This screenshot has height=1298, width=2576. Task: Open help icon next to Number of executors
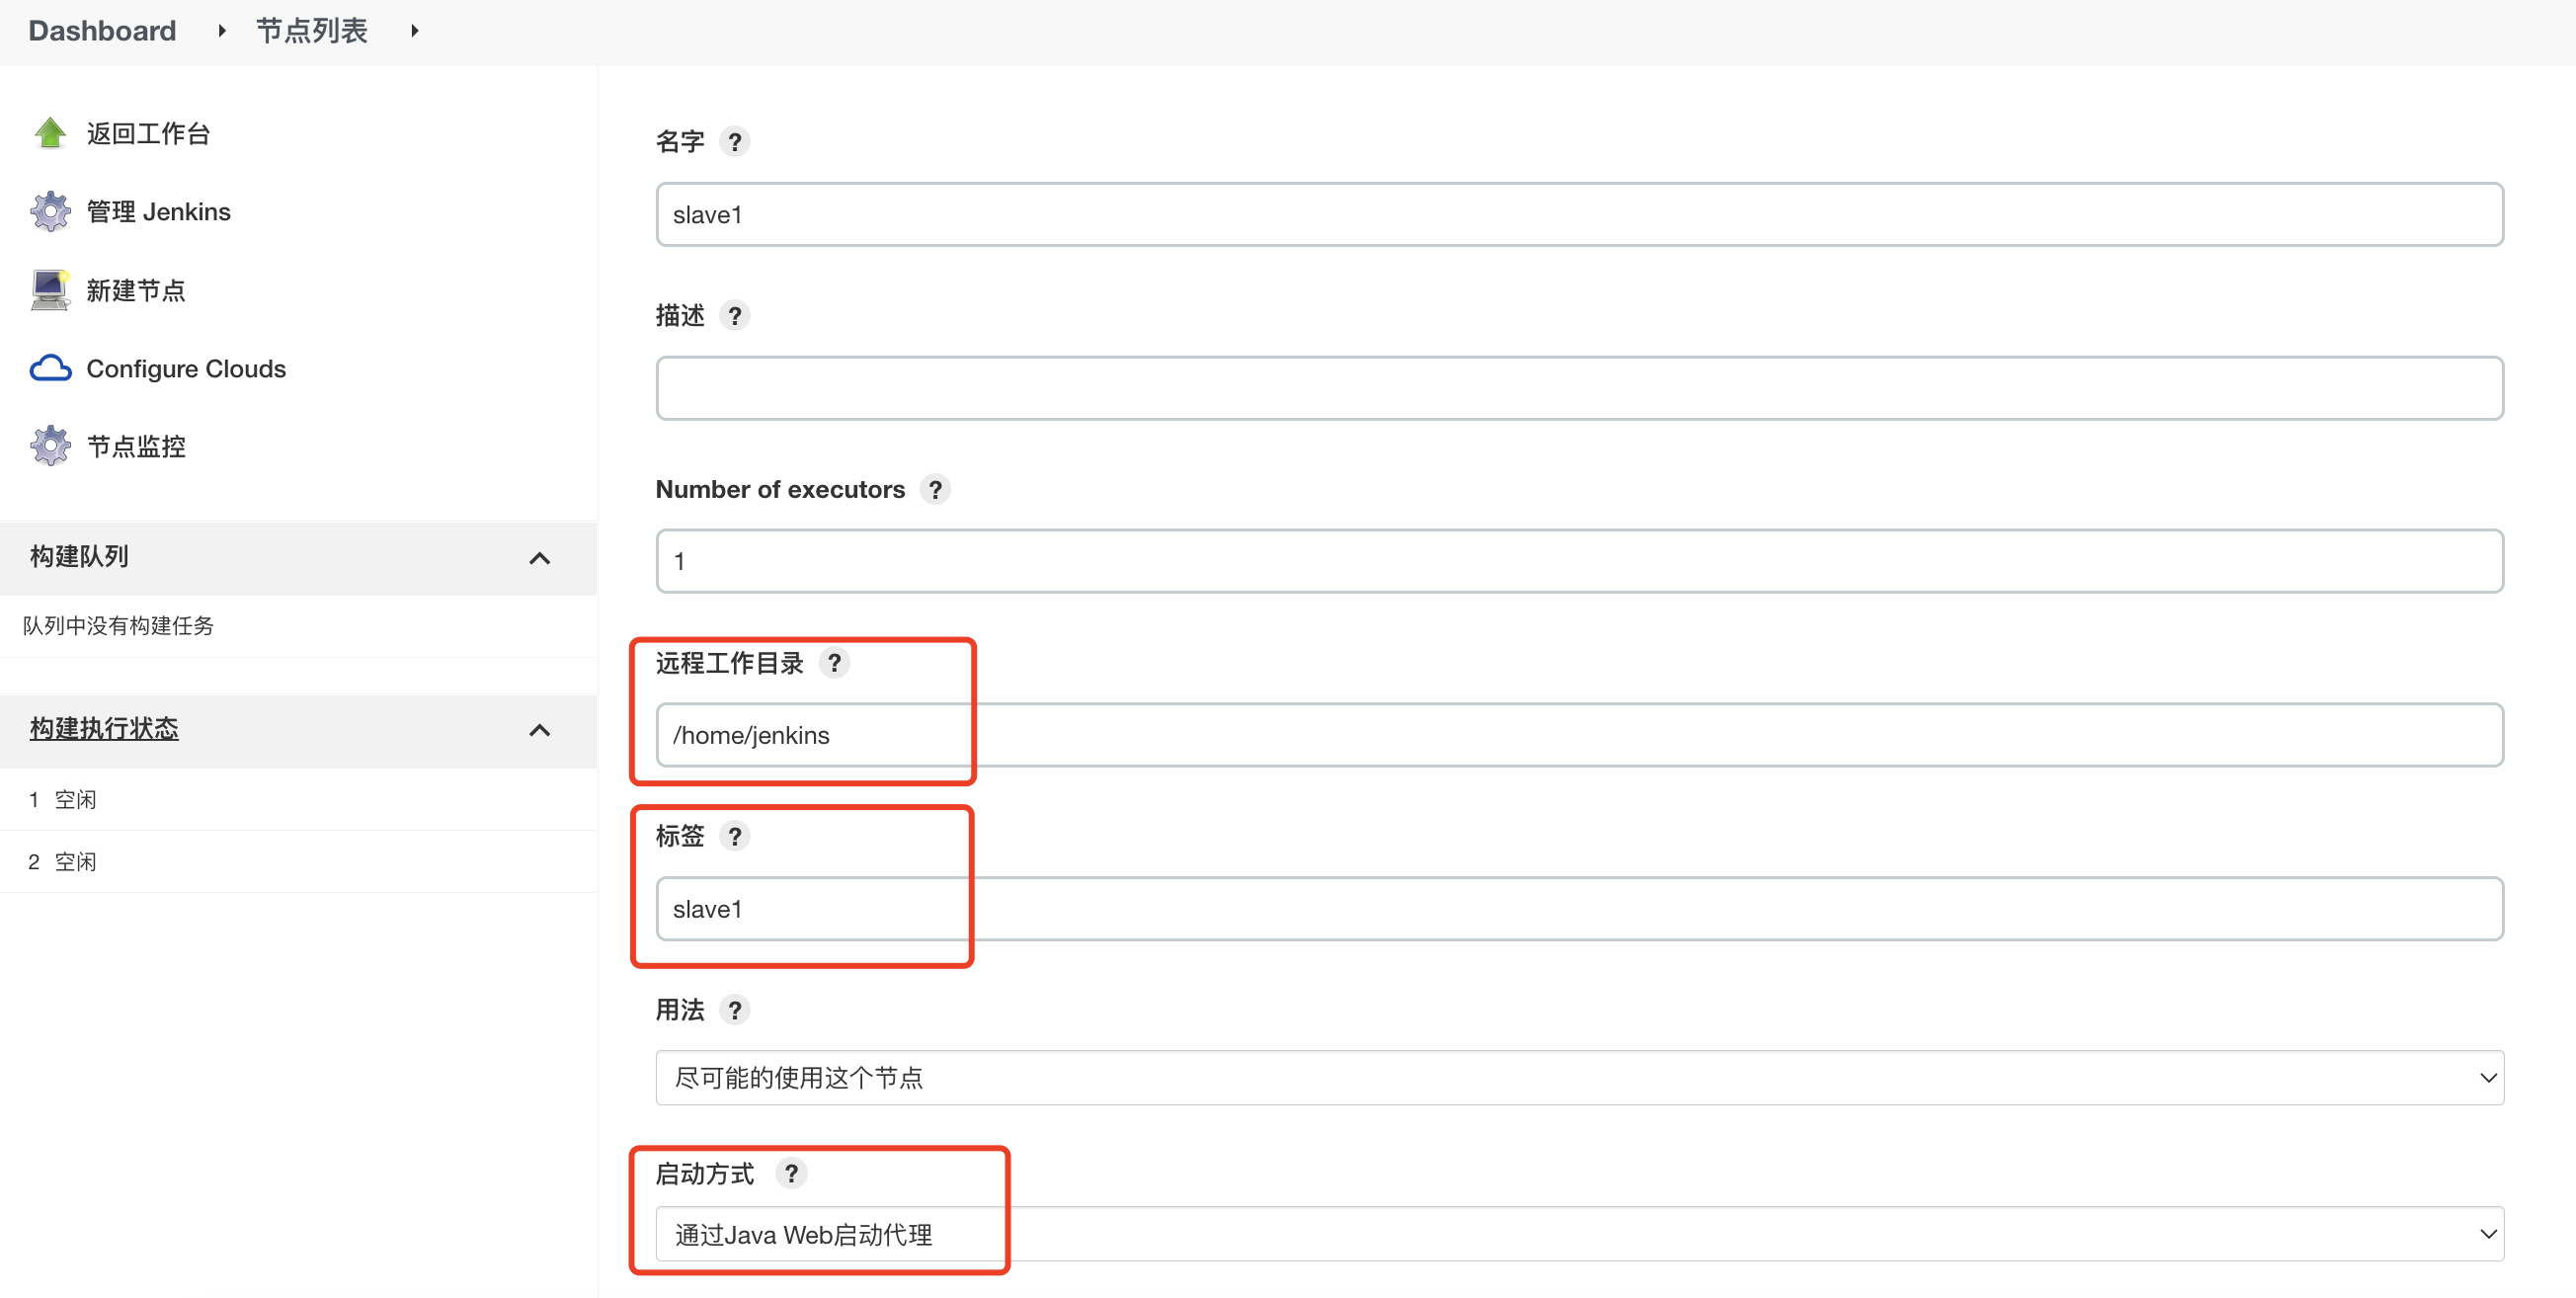pos(935,490)
